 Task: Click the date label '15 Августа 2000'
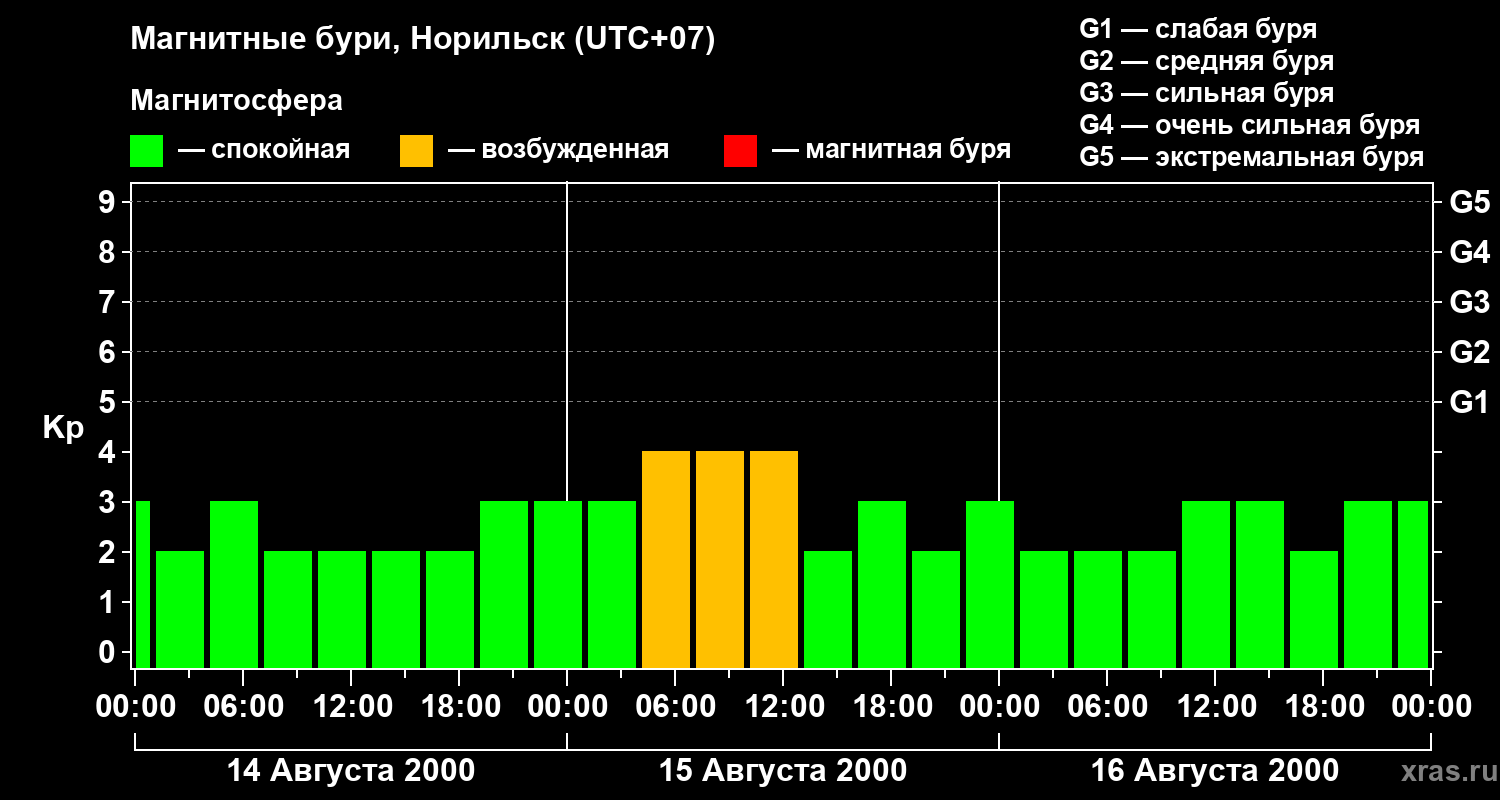coord(783,771)
